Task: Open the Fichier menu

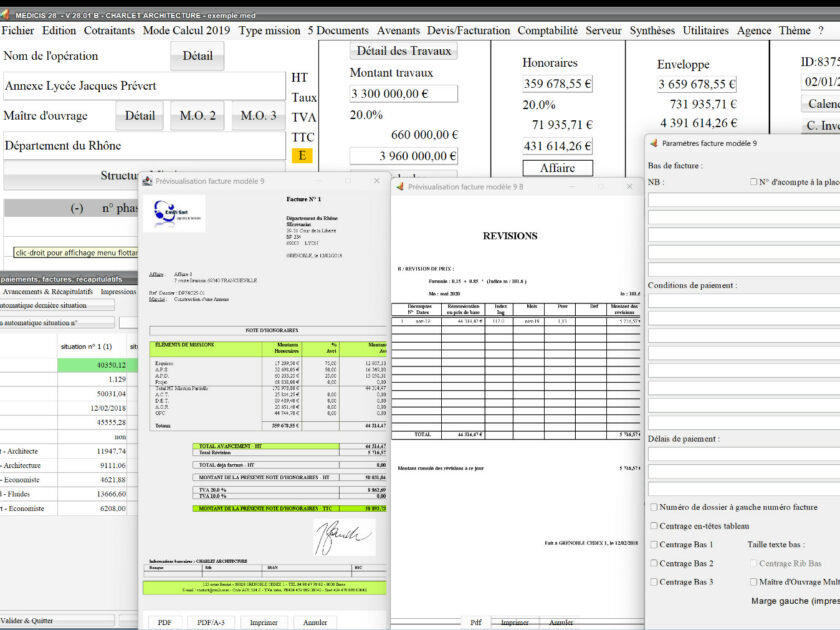Action: [x=18, y=31]
